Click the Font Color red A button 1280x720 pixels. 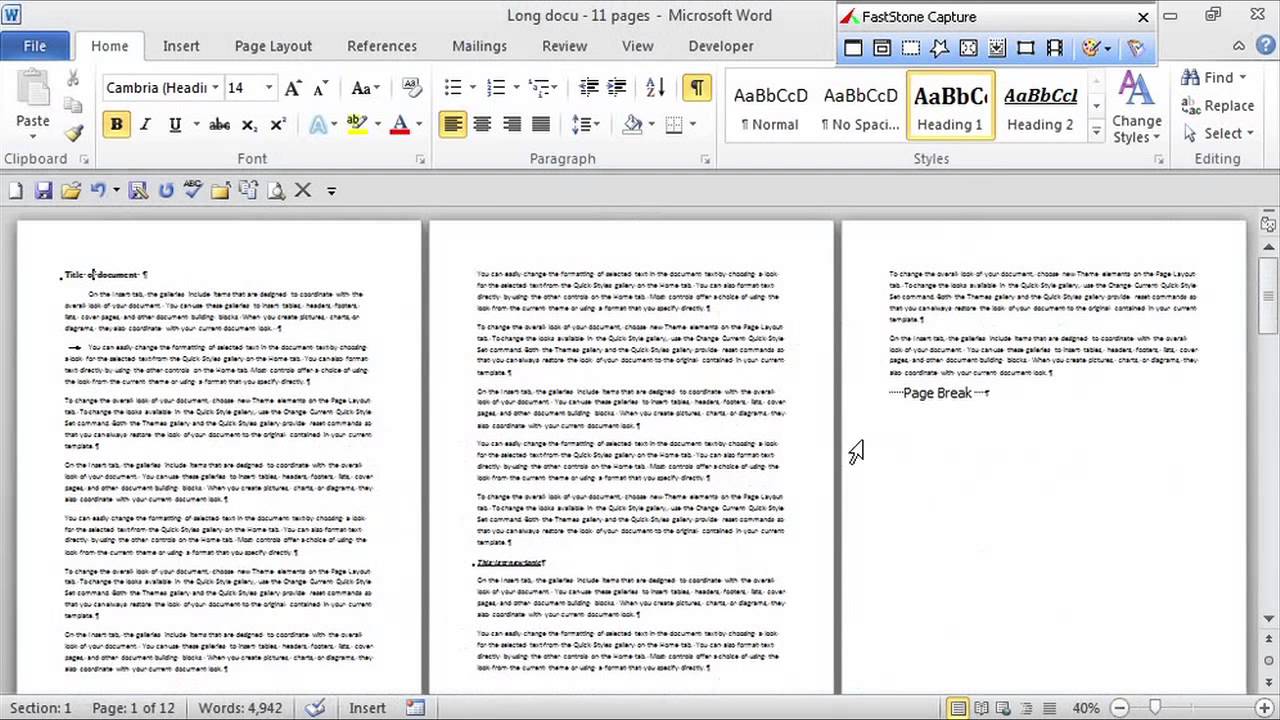click(400, 125)
